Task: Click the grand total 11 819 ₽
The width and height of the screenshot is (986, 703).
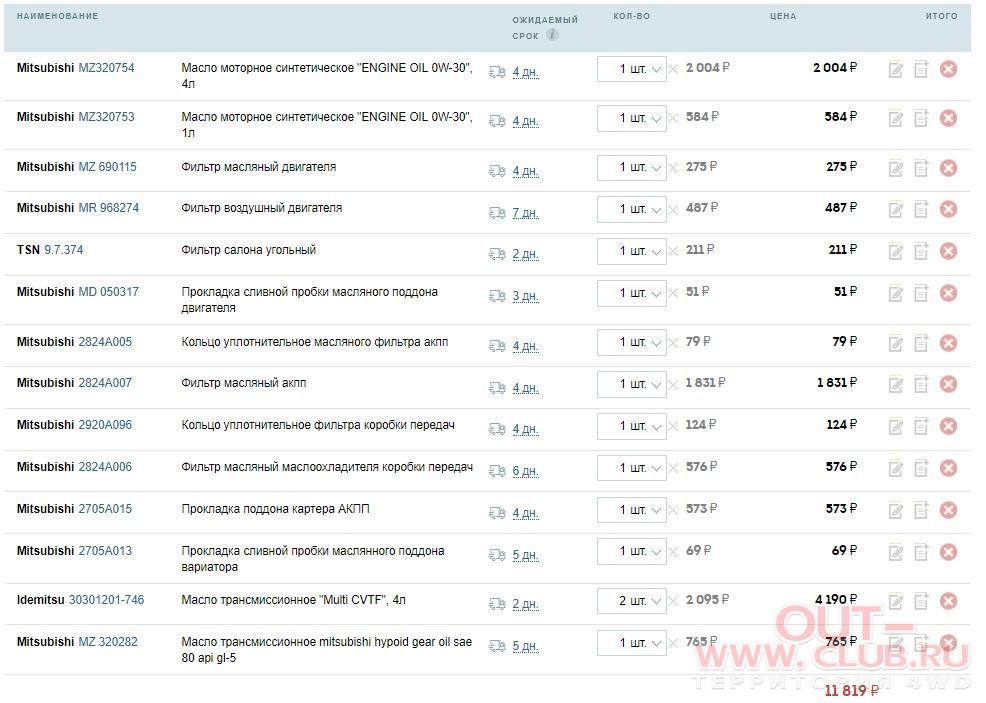Action: click(851, 691)
